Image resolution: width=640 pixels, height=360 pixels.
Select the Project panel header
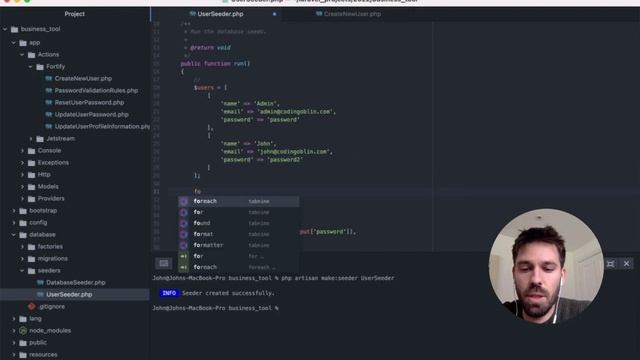tap(75, 14)
